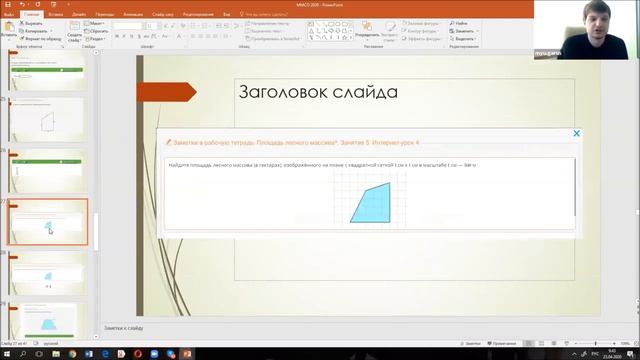Click Shape Effects (Эффекты фигуры)
The image size is (640, 360).
[422, 39]
